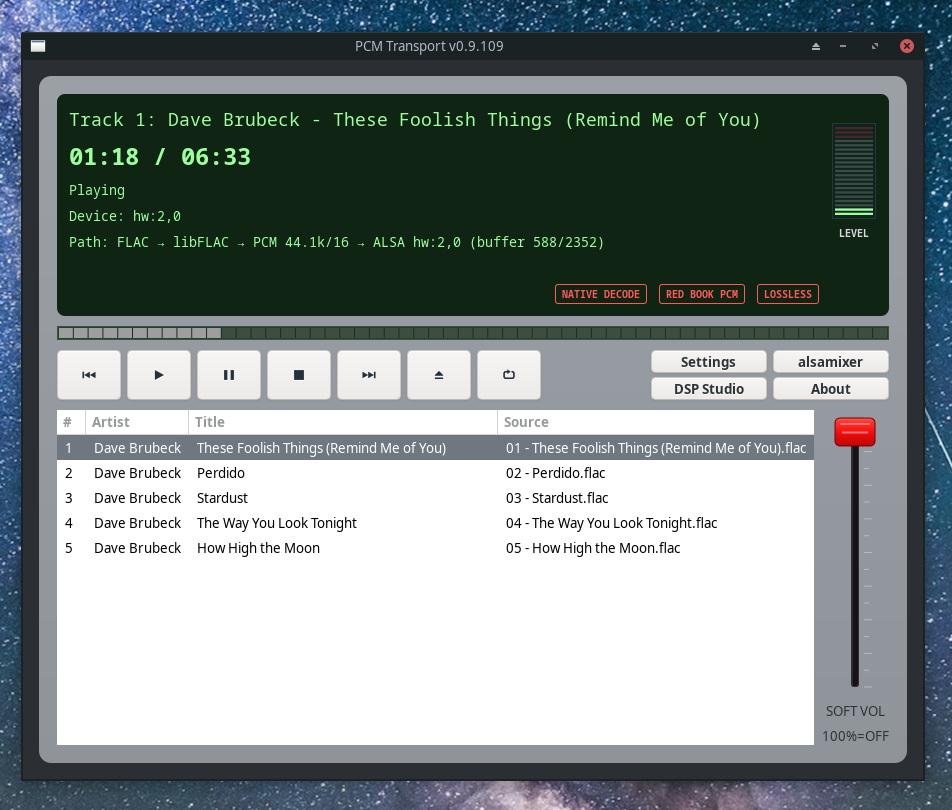952x810 pixels.
Task: Click Dave Brubeck artist in row 3
Action: (x=137, y=498)
